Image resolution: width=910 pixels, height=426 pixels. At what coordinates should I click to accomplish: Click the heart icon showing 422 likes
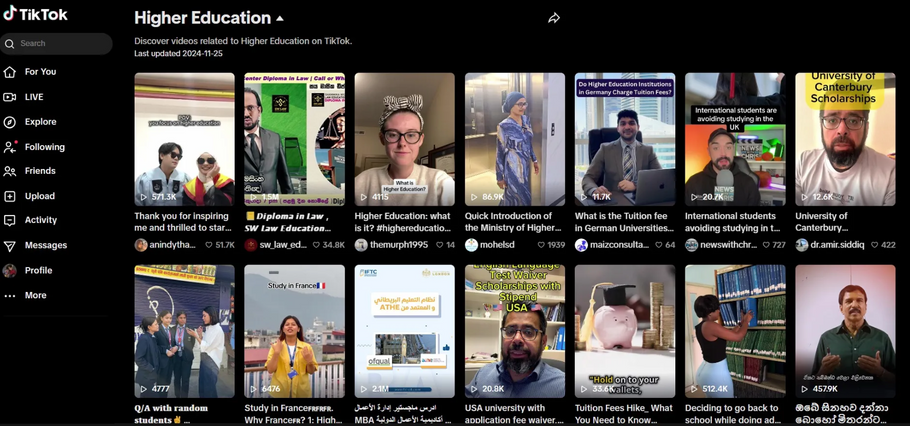click(x=874, y=245)
